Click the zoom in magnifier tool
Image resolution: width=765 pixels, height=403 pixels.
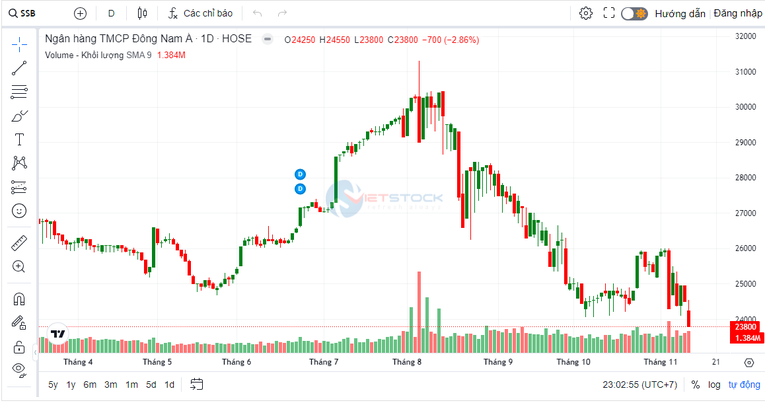tap(18, 267)
